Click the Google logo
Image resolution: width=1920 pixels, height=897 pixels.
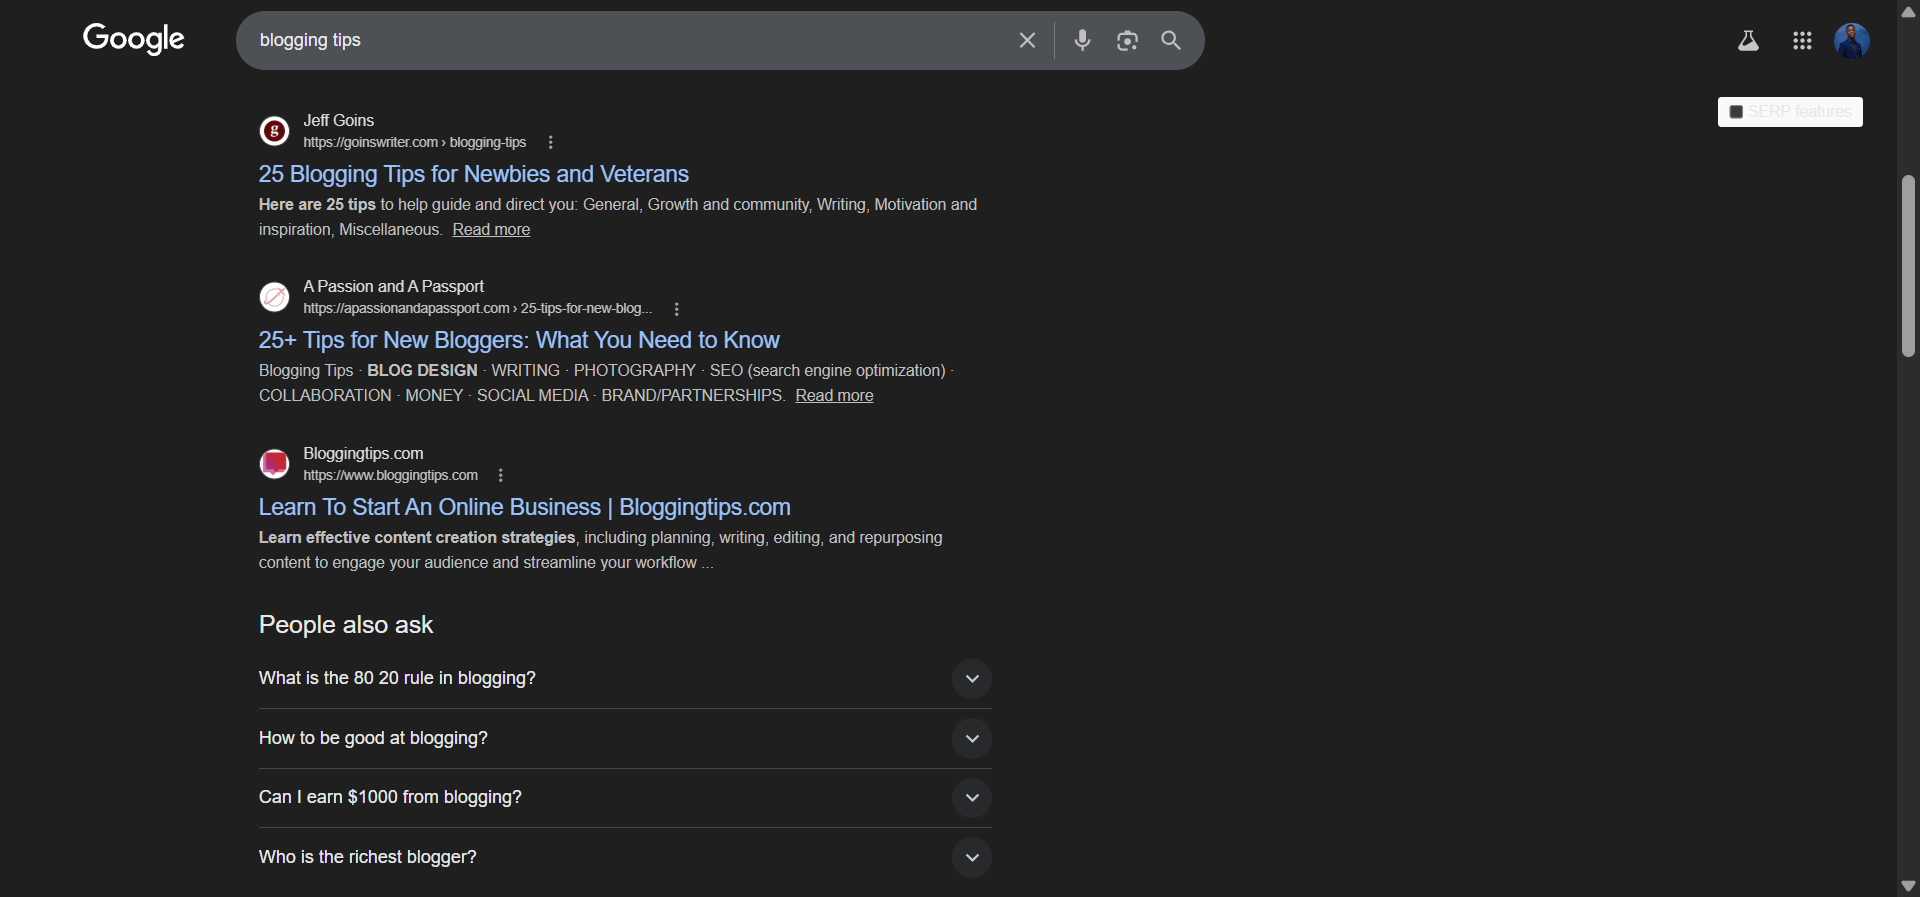tap(133, 39)
